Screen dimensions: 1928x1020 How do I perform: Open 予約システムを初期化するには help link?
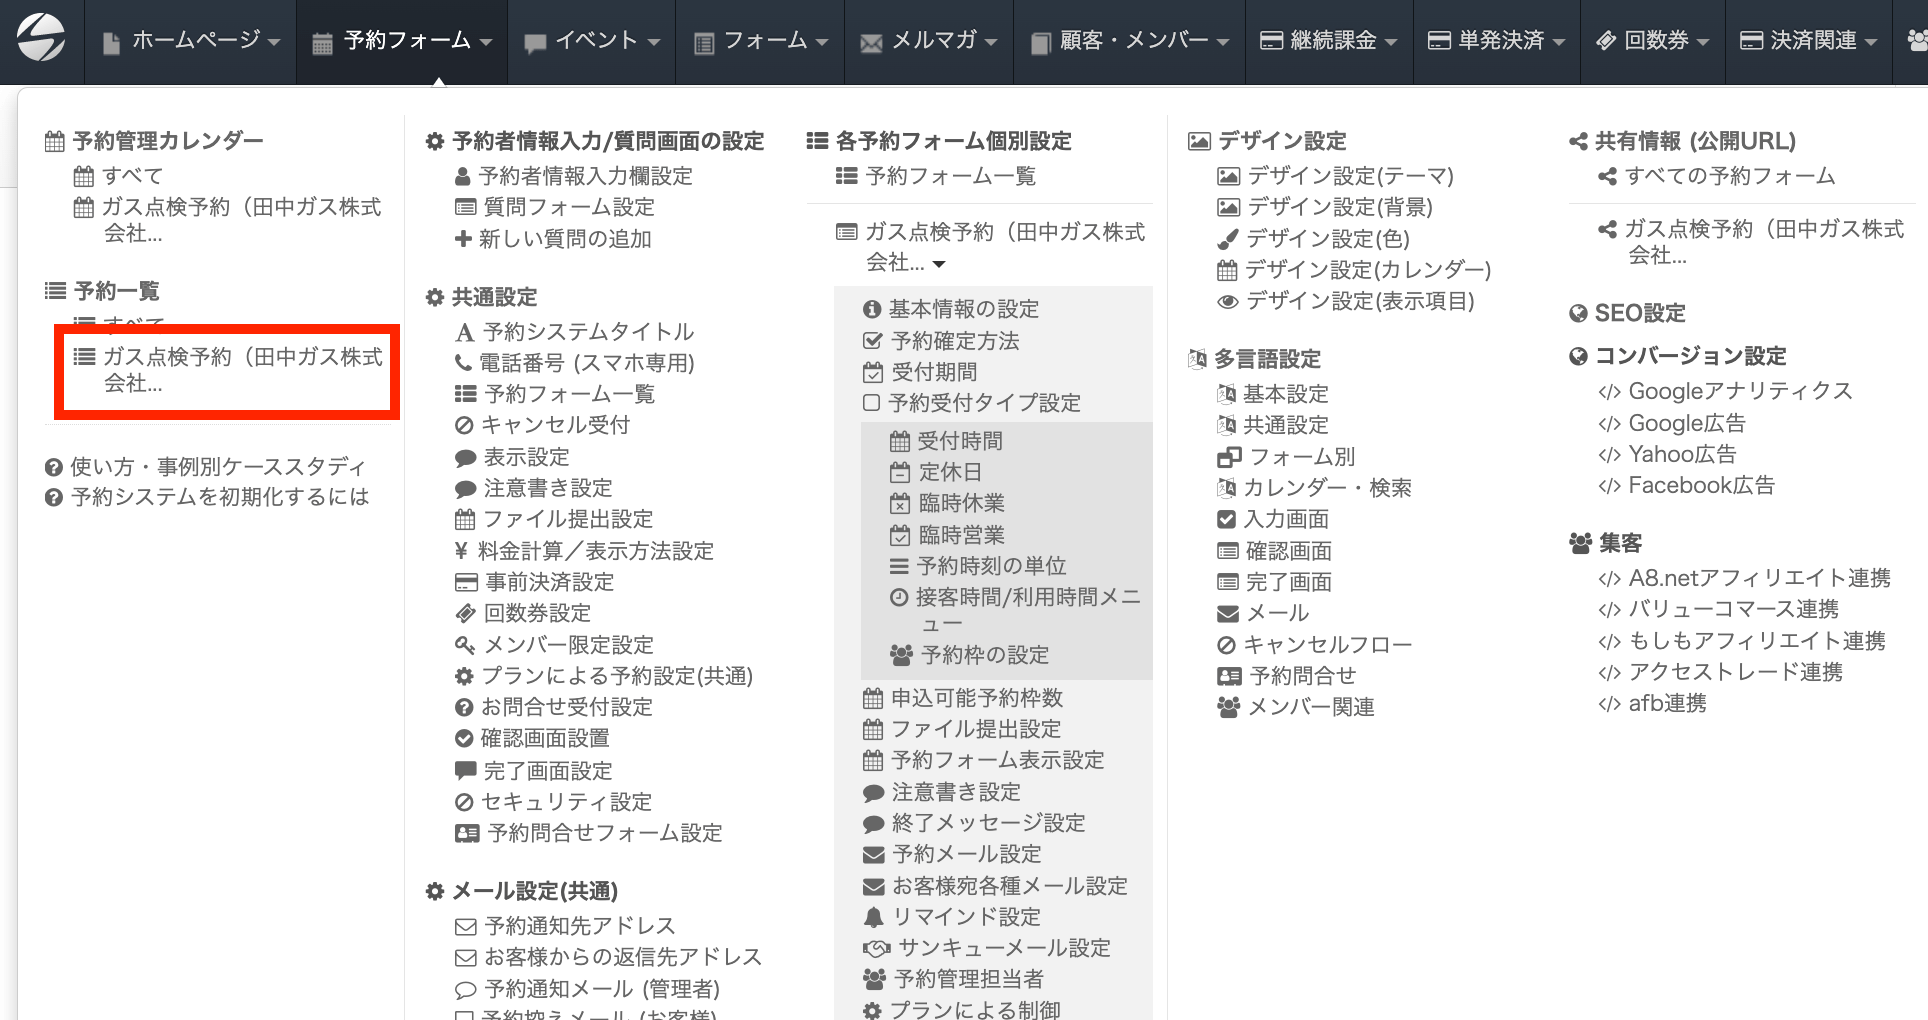pyautogui.click(x=219, y=497)
